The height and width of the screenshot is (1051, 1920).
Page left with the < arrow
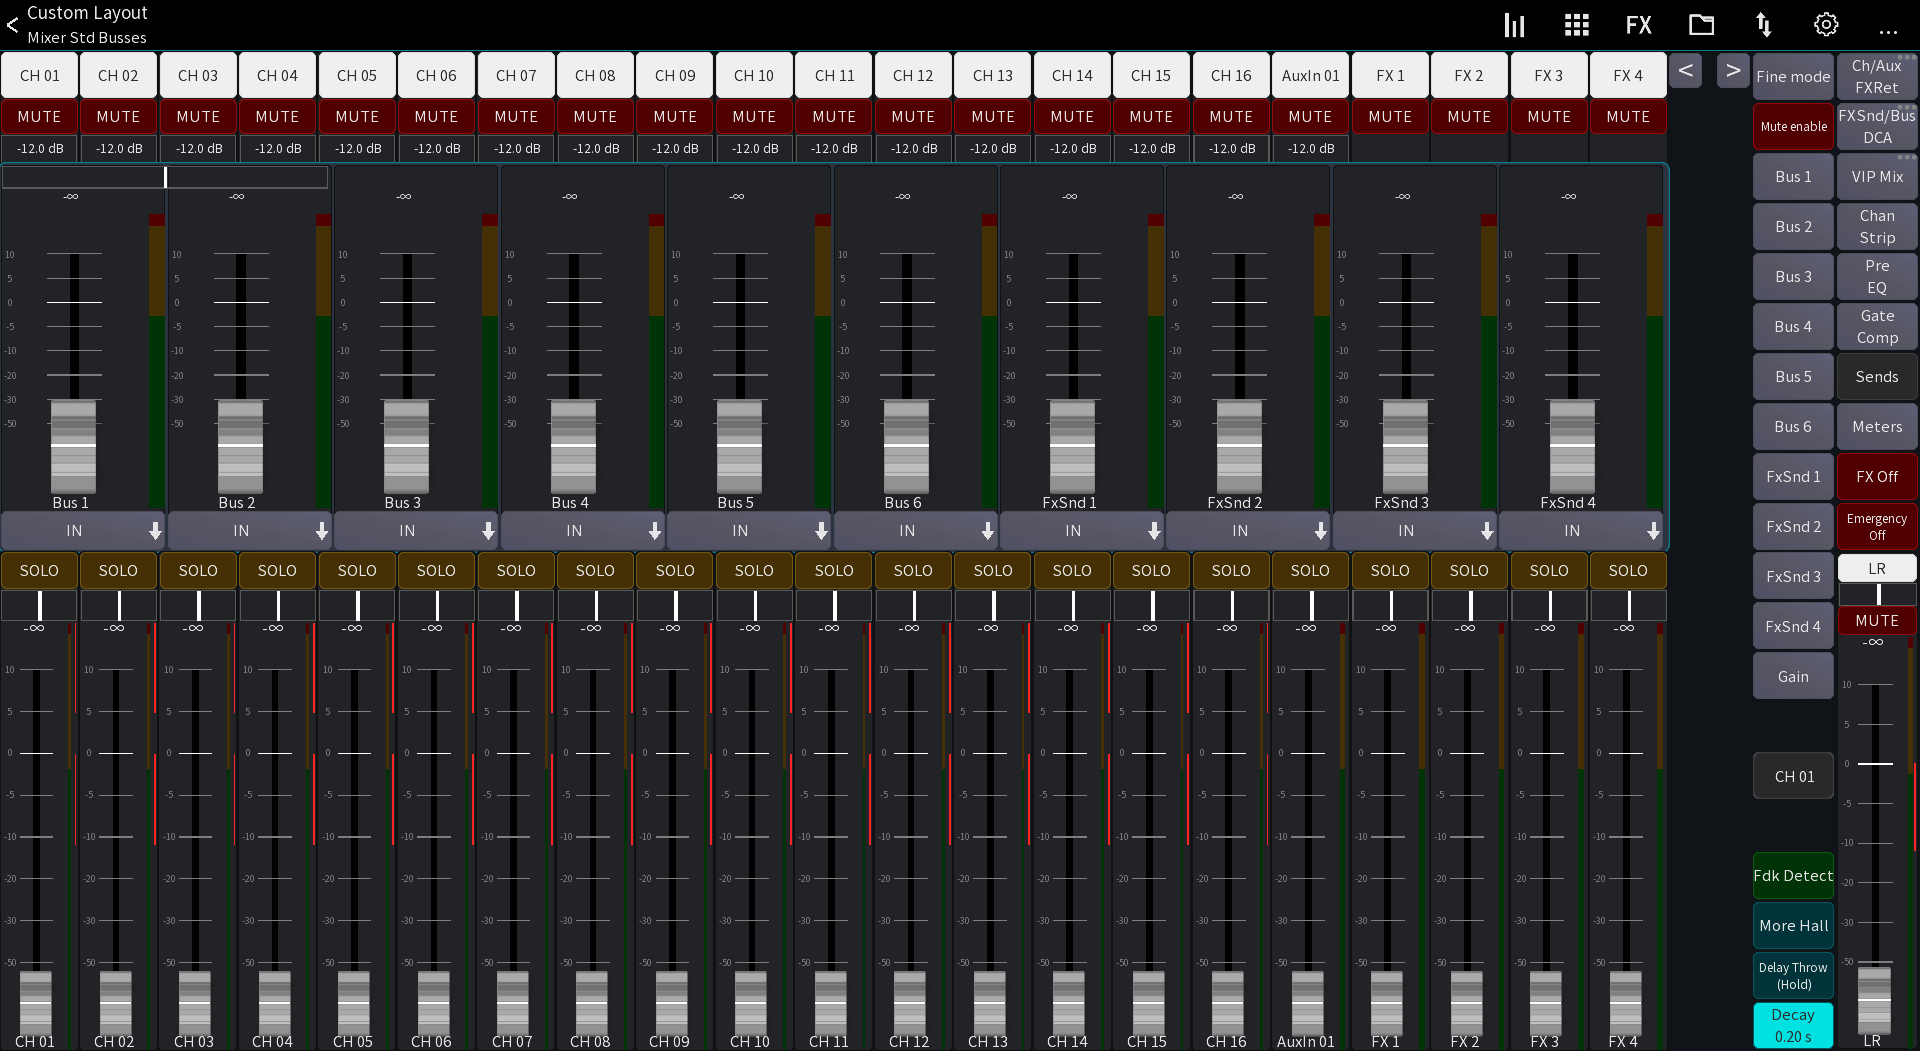(1686, 71)
